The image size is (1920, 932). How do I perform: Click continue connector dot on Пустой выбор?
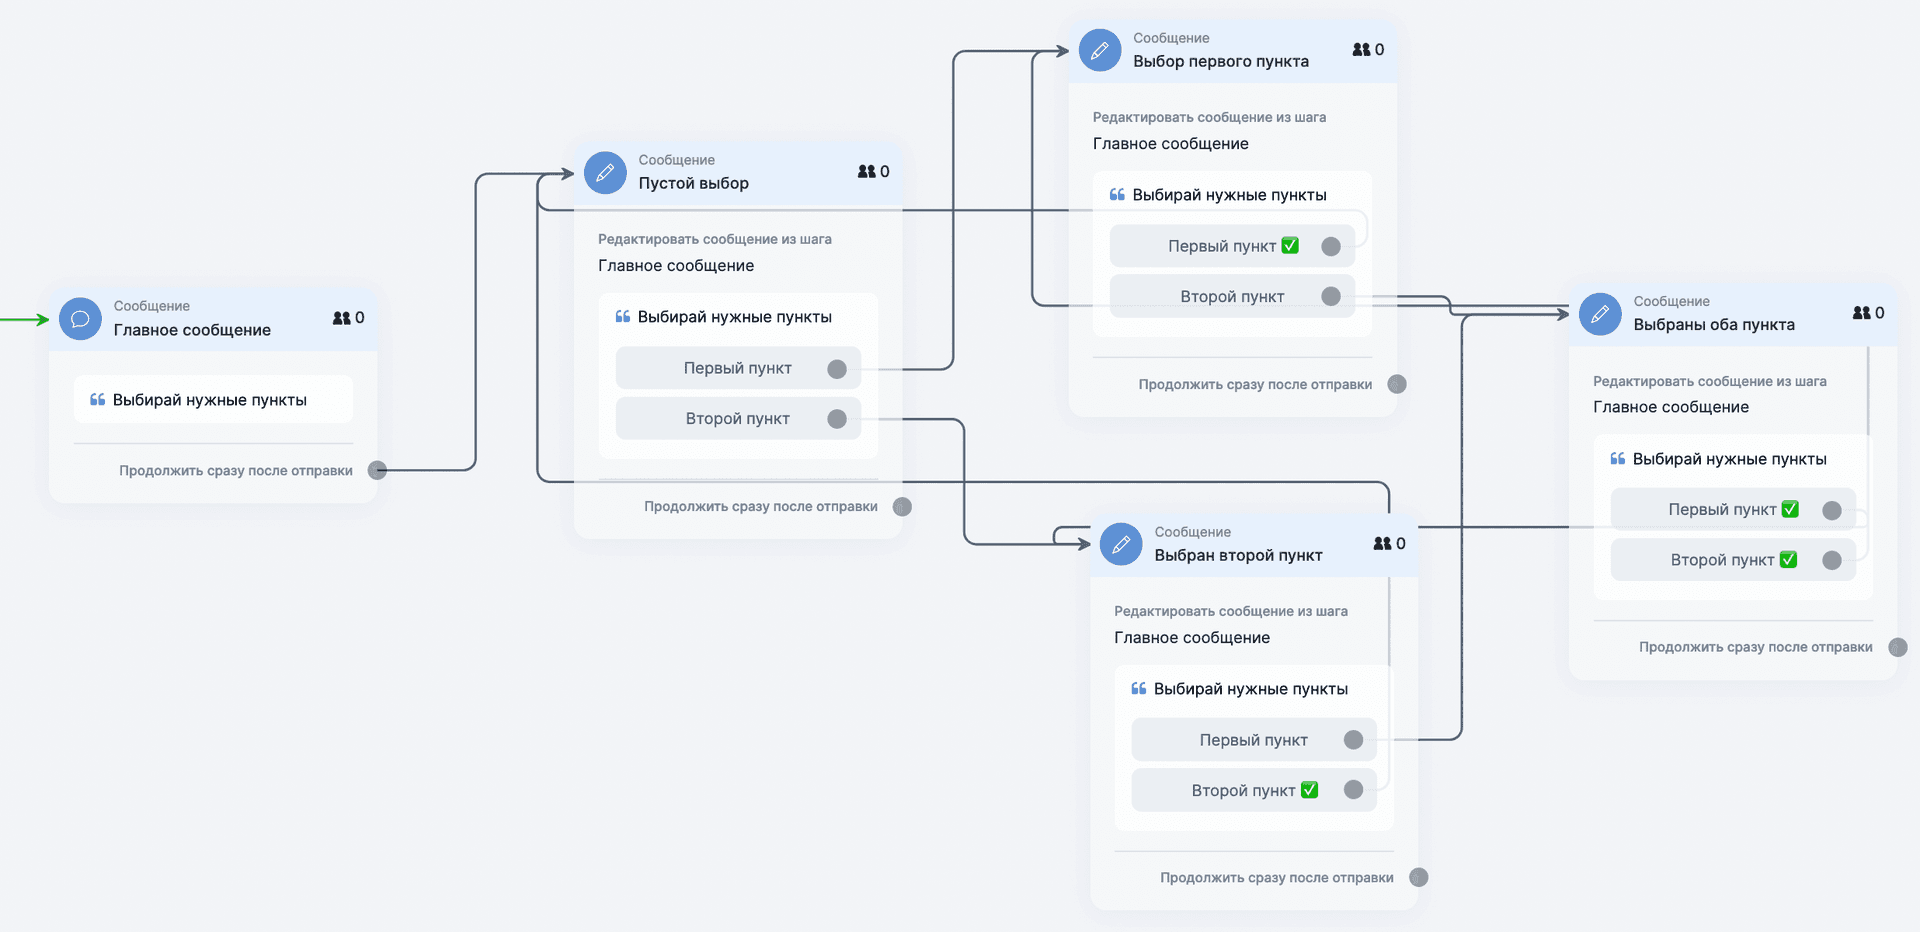click(x=902, y=507)
